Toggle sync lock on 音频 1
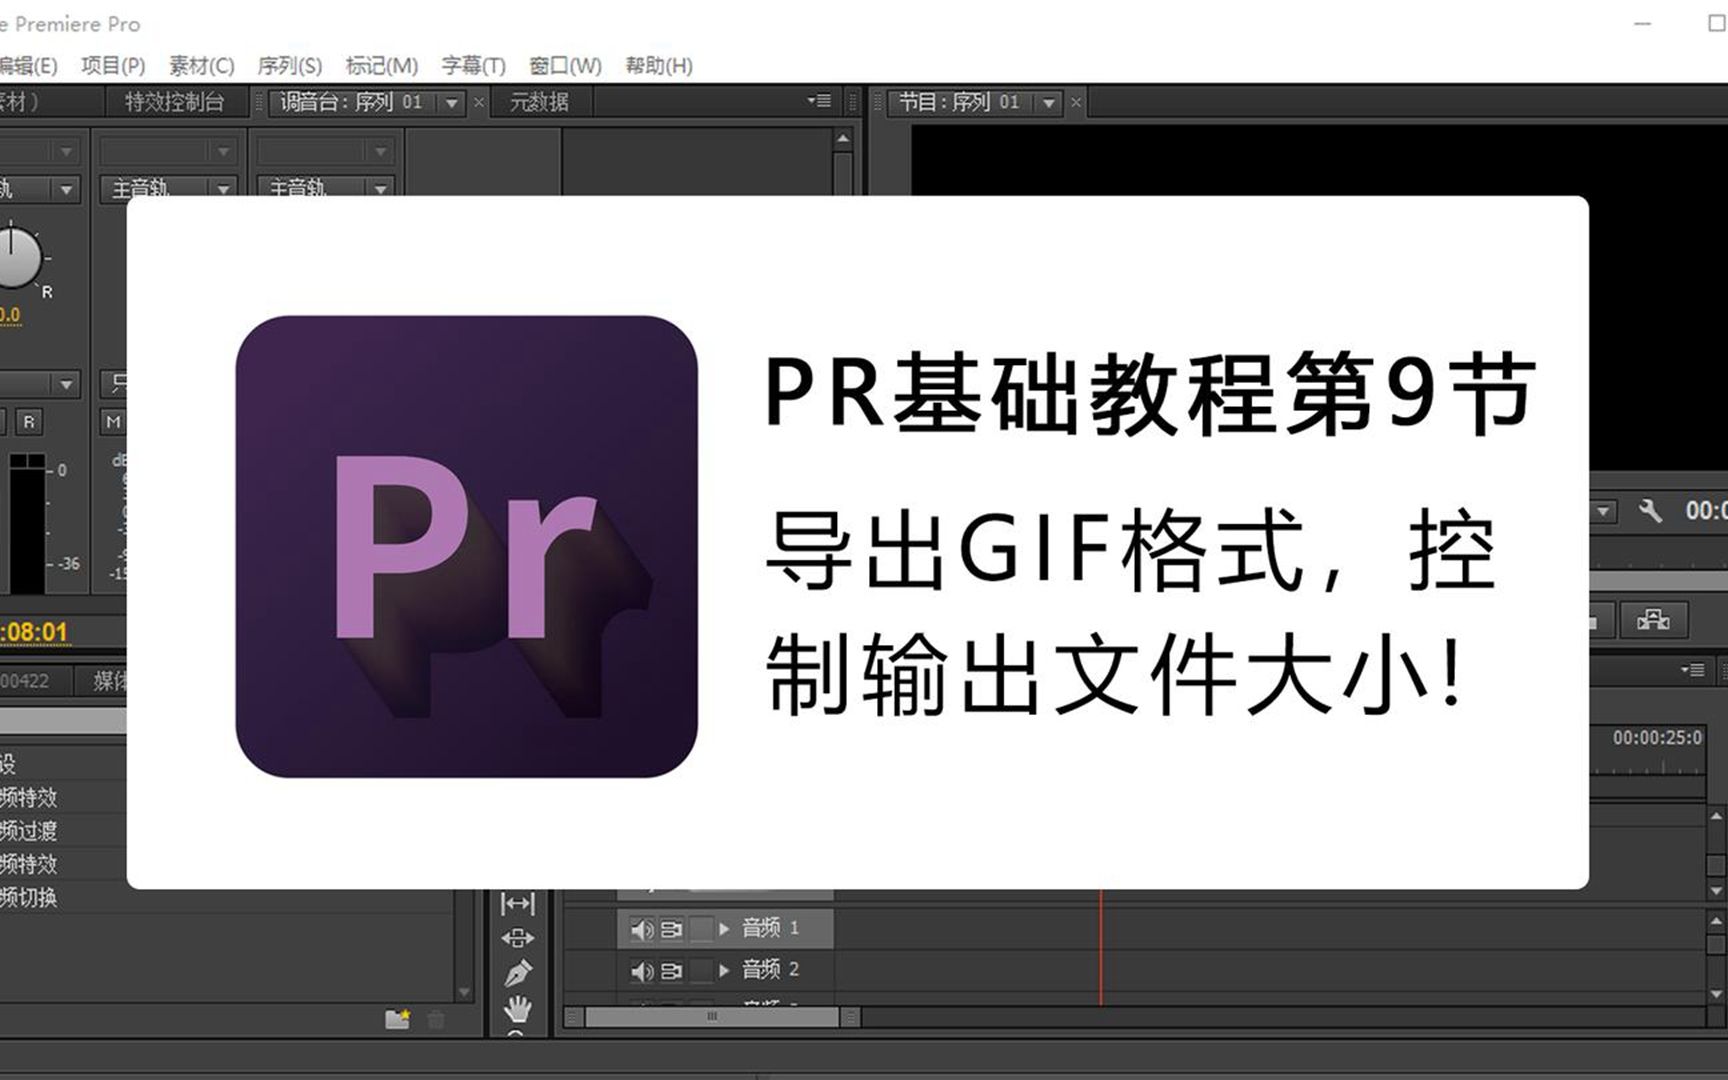This screenshot has width=1728, height=1080. pyautogui.click(x=671, y=930)
